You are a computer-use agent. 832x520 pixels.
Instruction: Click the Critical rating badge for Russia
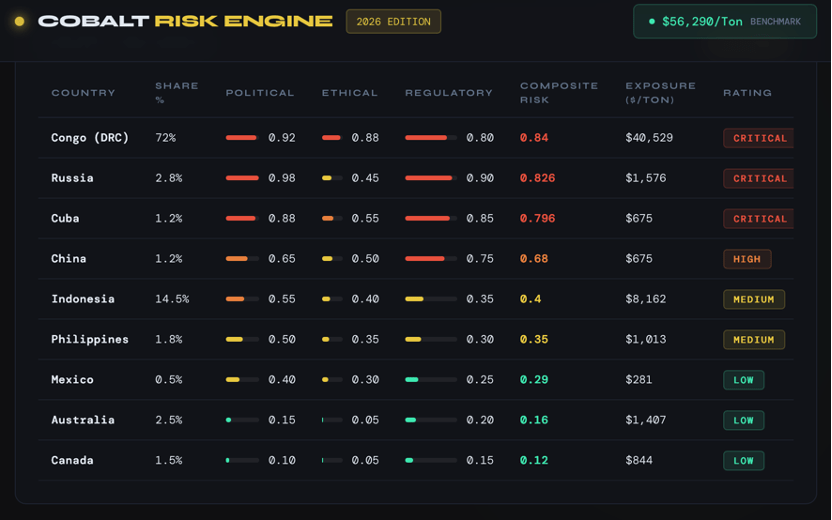coord(760,178)
